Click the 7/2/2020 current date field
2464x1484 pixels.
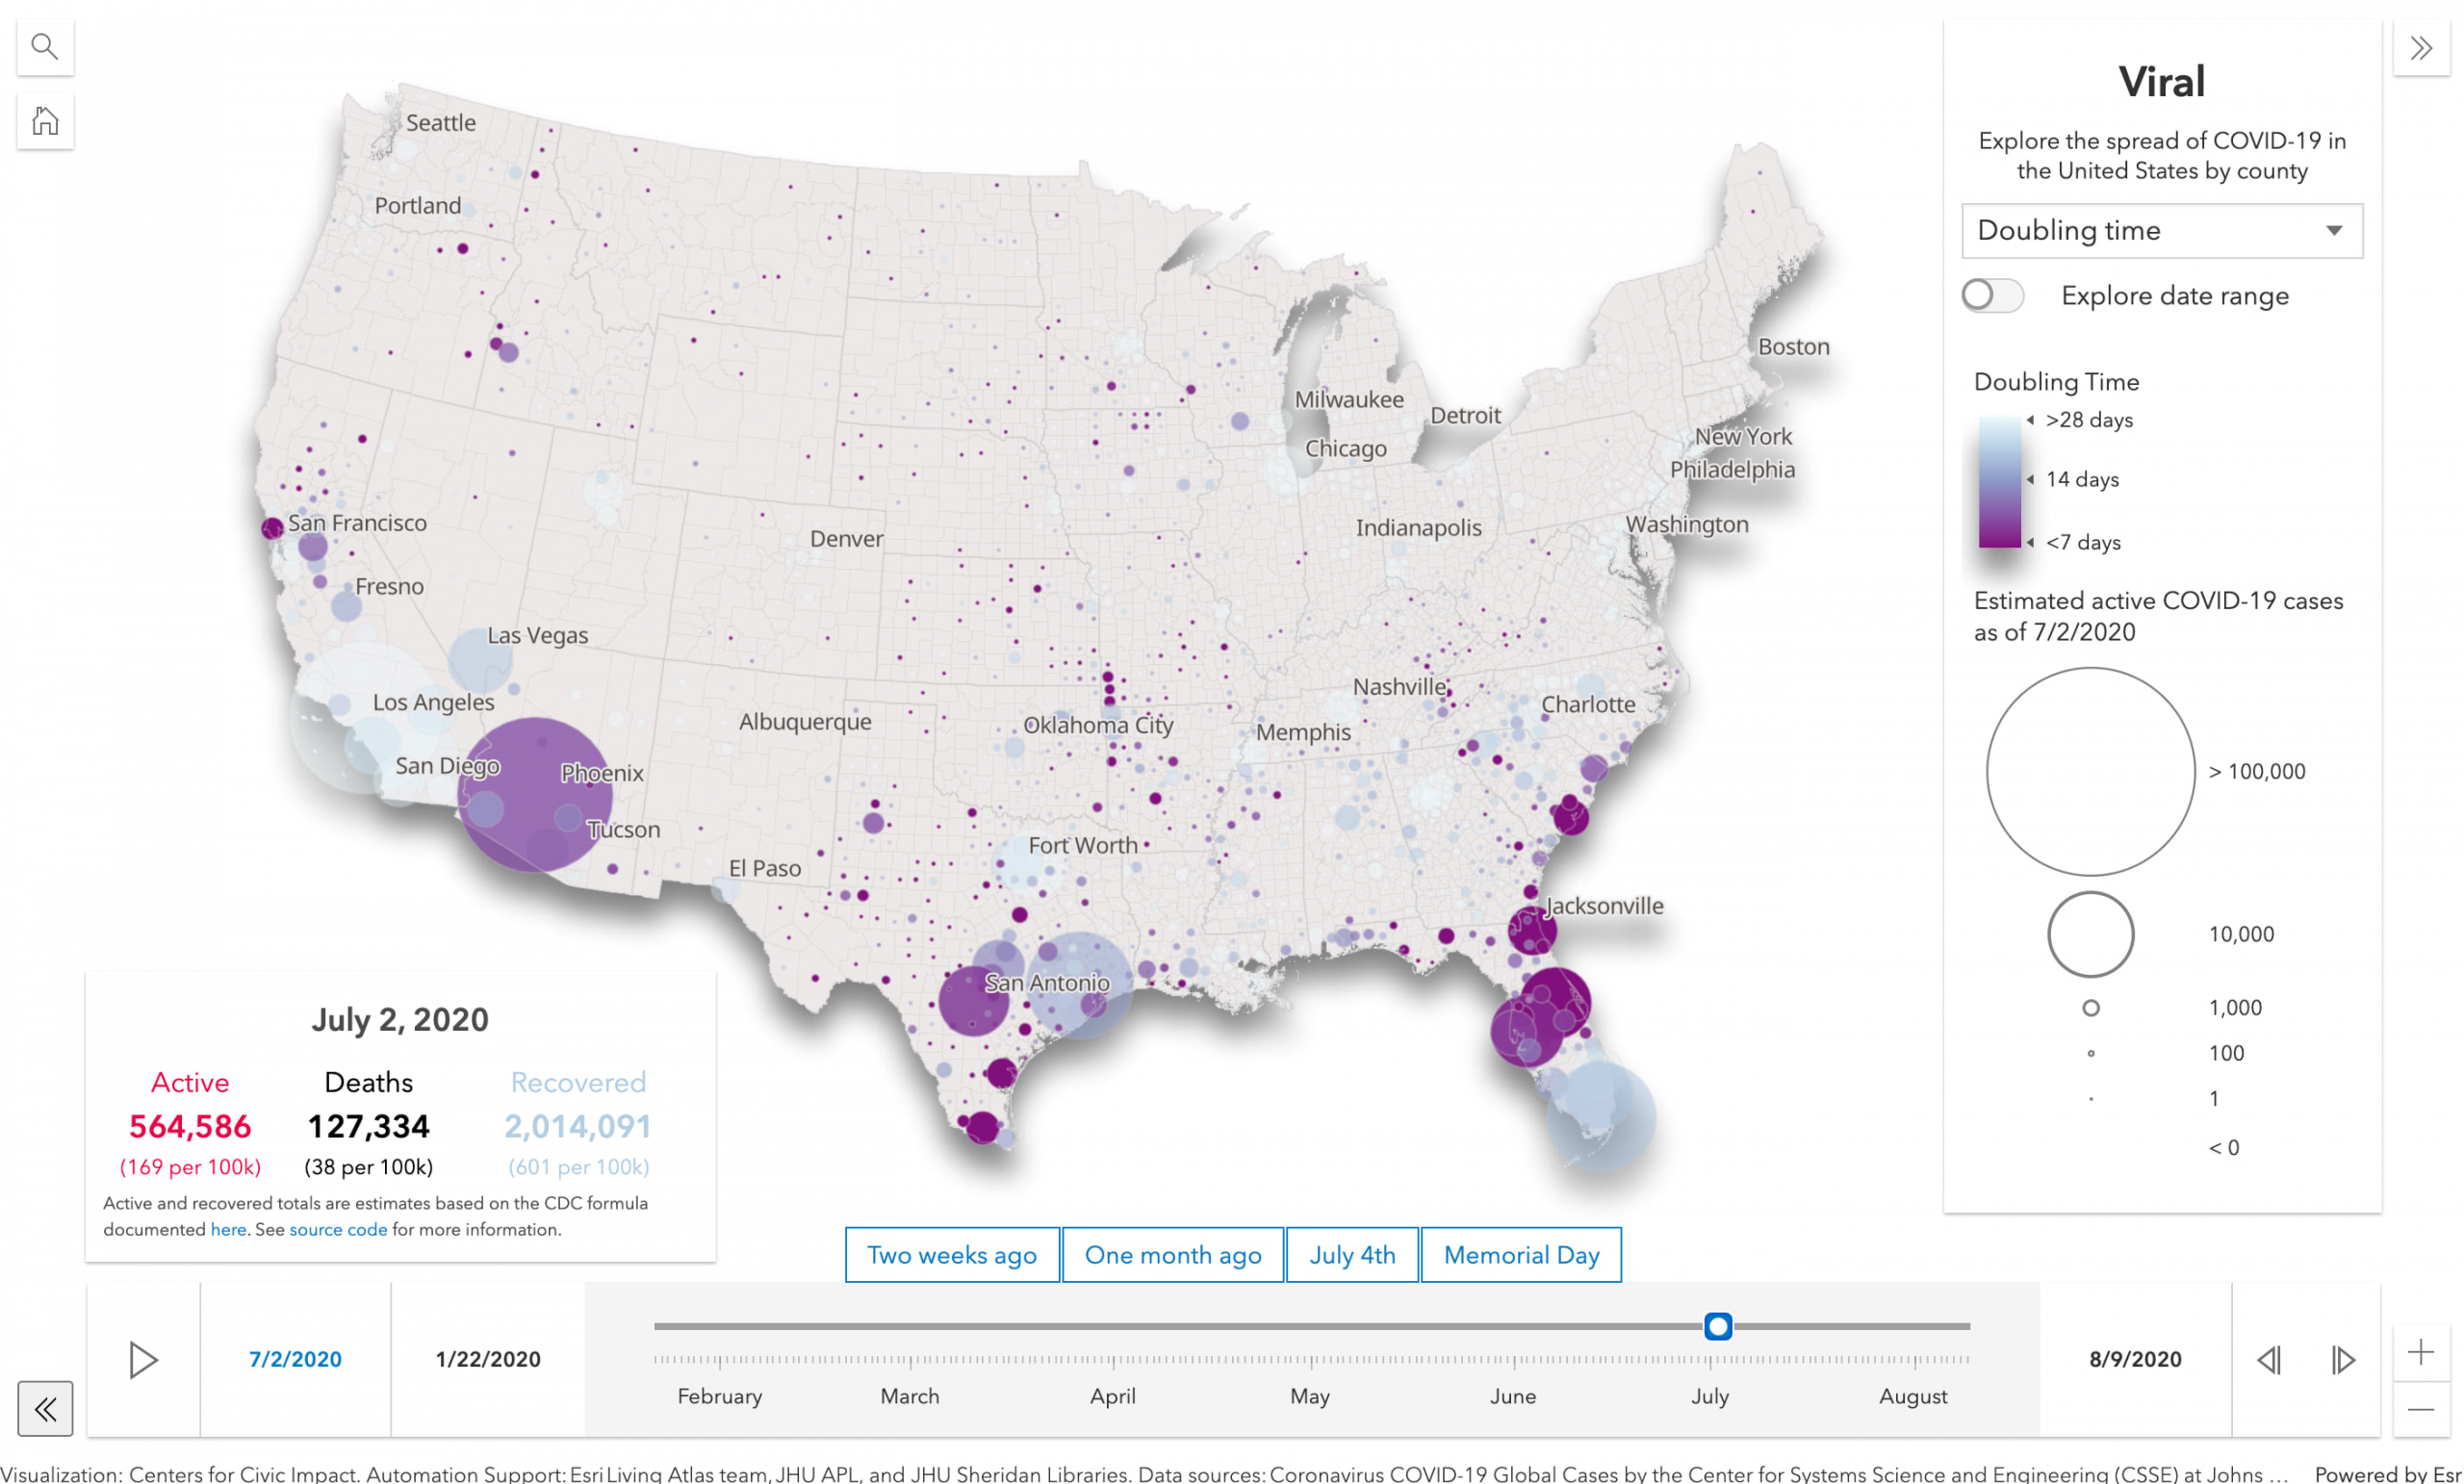coord(295,1360)
